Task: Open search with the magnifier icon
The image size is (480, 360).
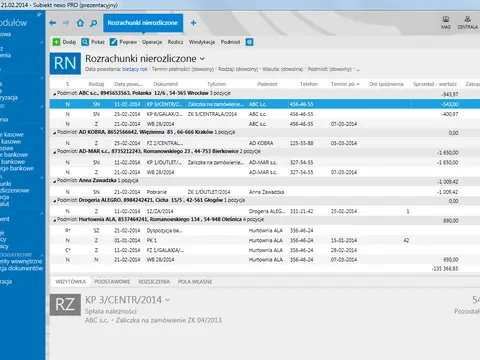Action: tap(94, 23)
